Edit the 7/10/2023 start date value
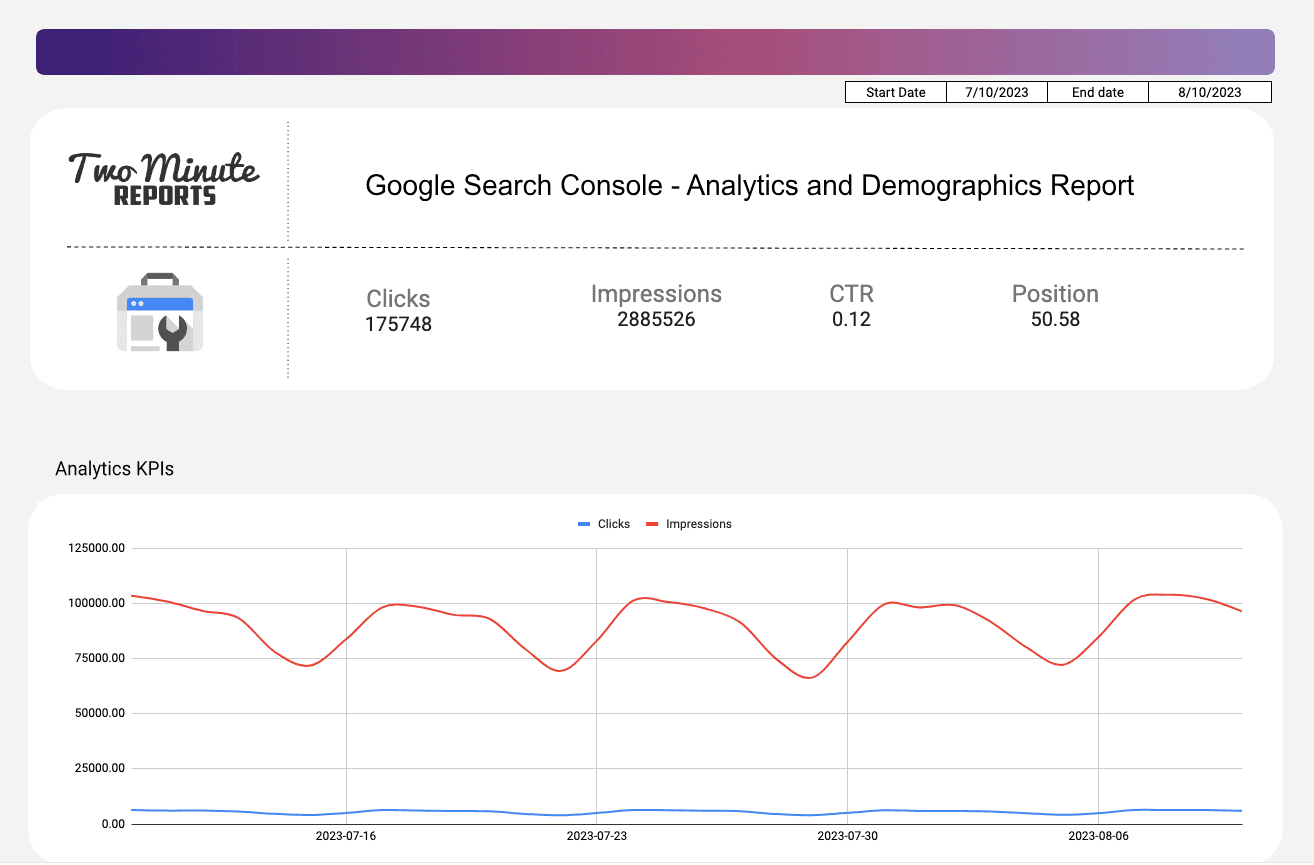 pyautogui.click(x=997, y=92)
